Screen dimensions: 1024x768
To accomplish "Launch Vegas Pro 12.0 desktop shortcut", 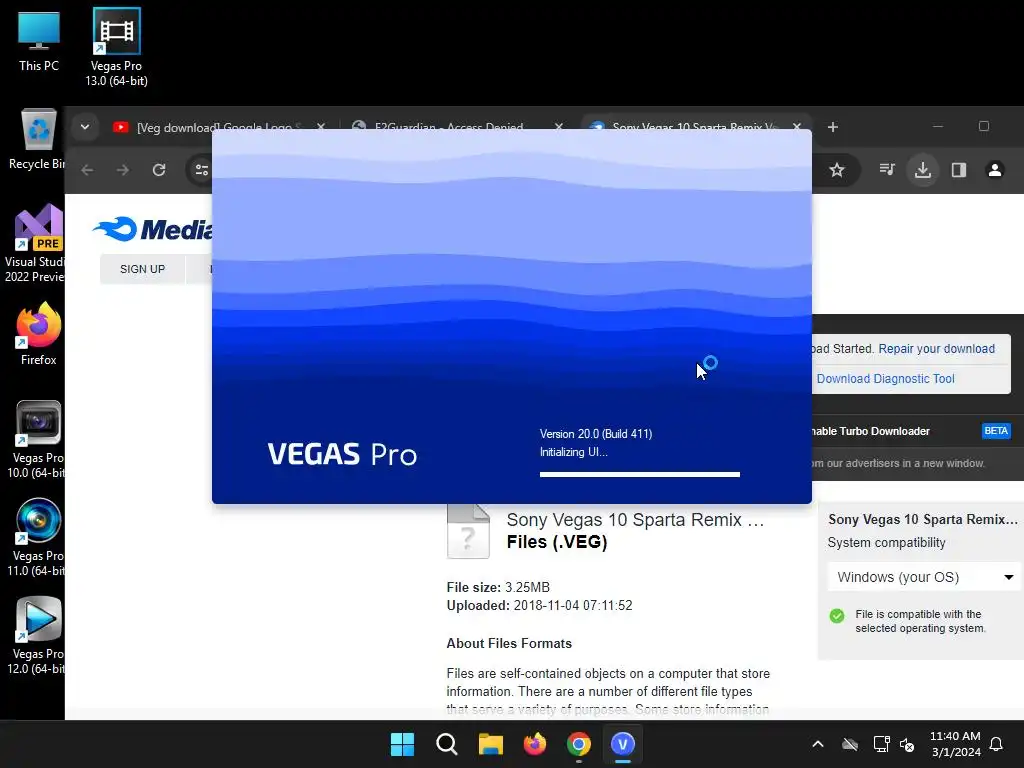I will (37, 635).
